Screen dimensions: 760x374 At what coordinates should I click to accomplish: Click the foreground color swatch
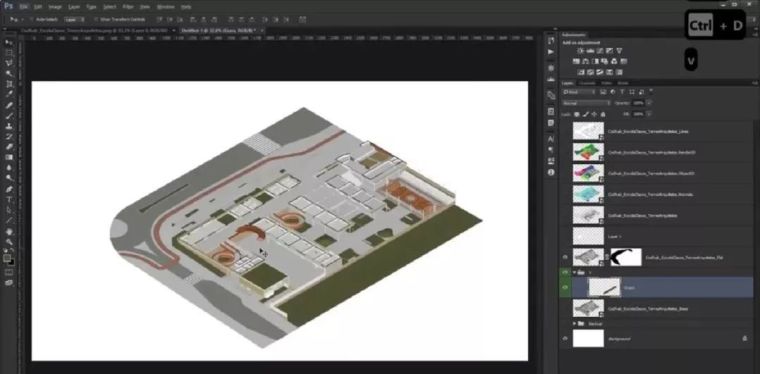coord(7,258)
